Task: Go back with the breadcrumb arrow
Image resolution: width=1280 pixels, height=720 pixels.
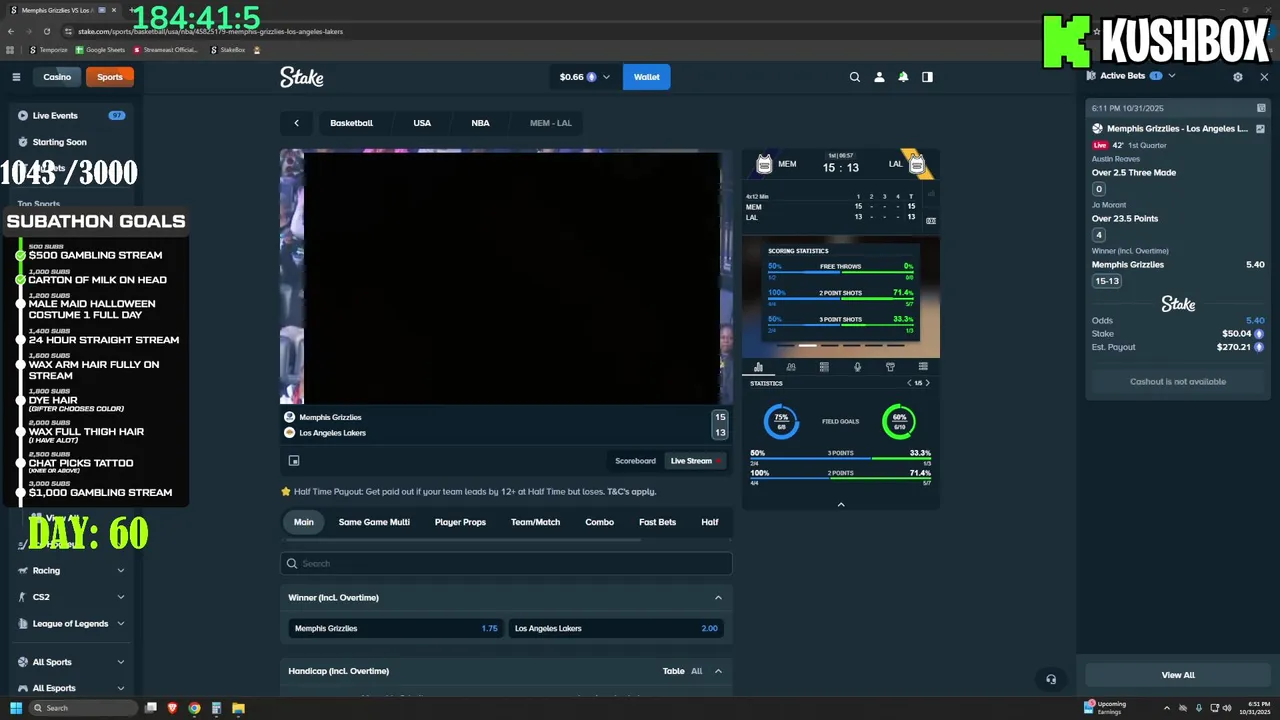Action: [x=296, y=123]
